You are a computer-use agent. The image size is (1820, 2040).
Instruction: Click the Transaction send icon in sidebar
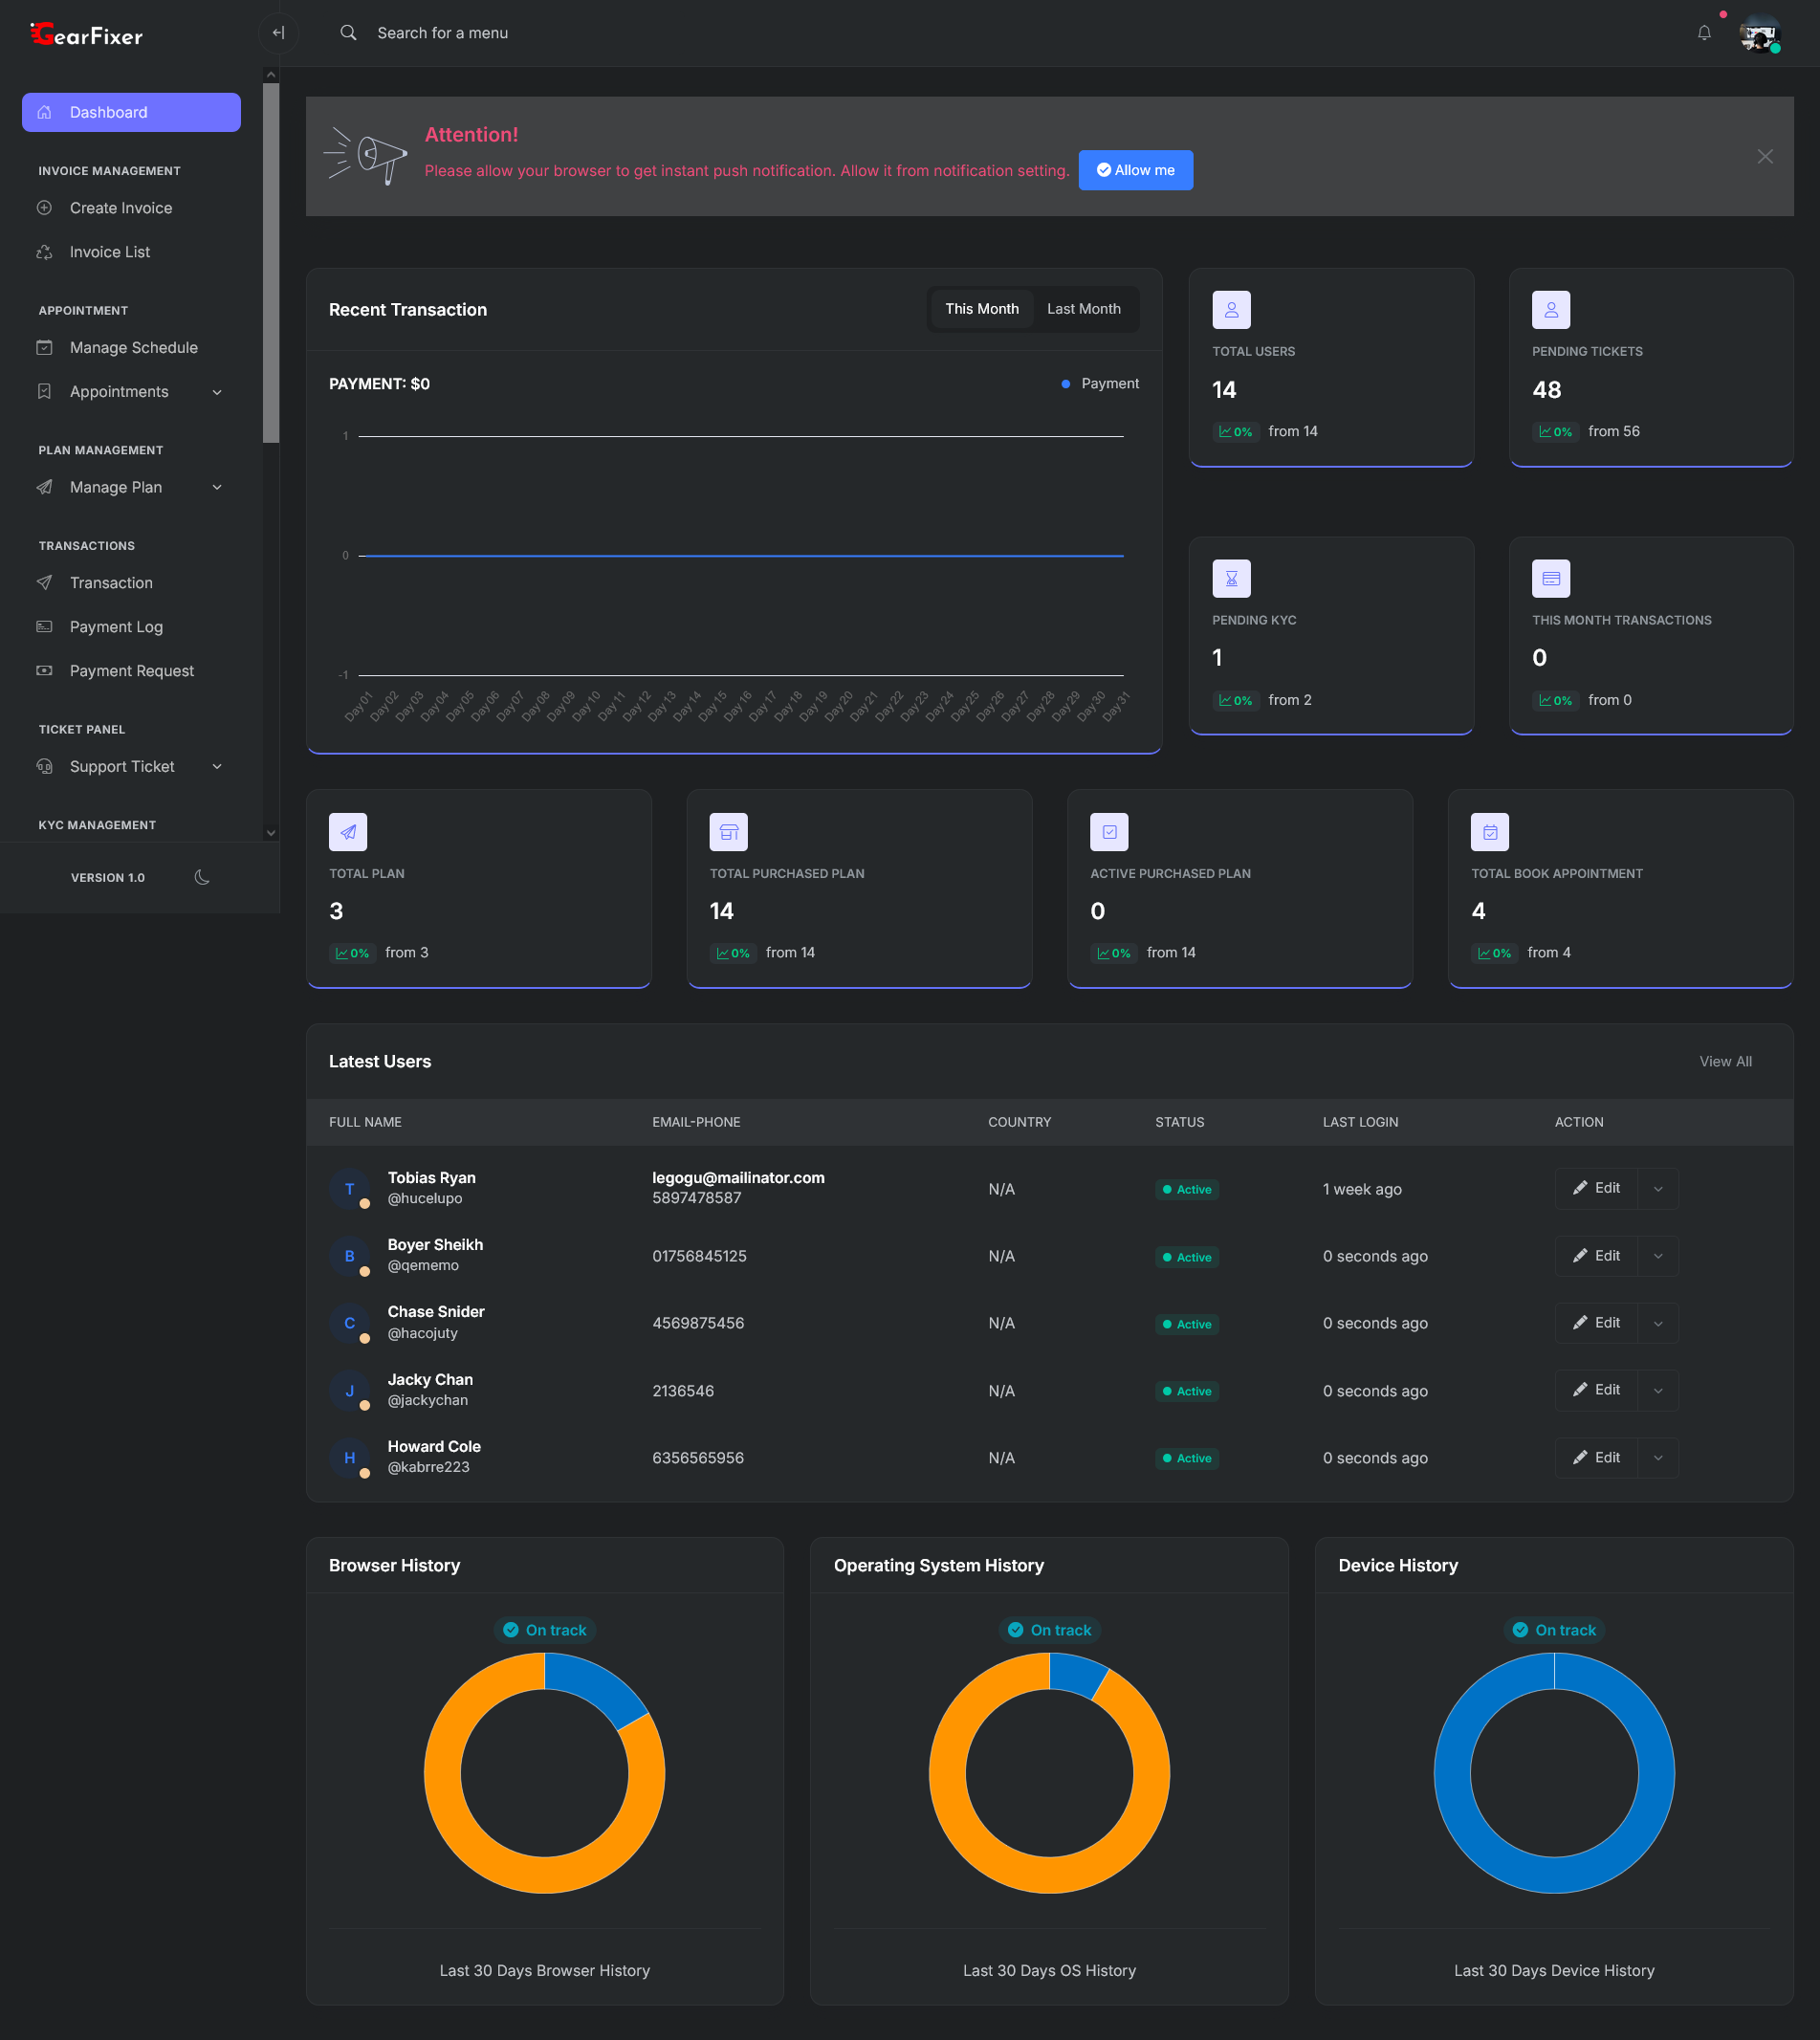tap(44, 583)
